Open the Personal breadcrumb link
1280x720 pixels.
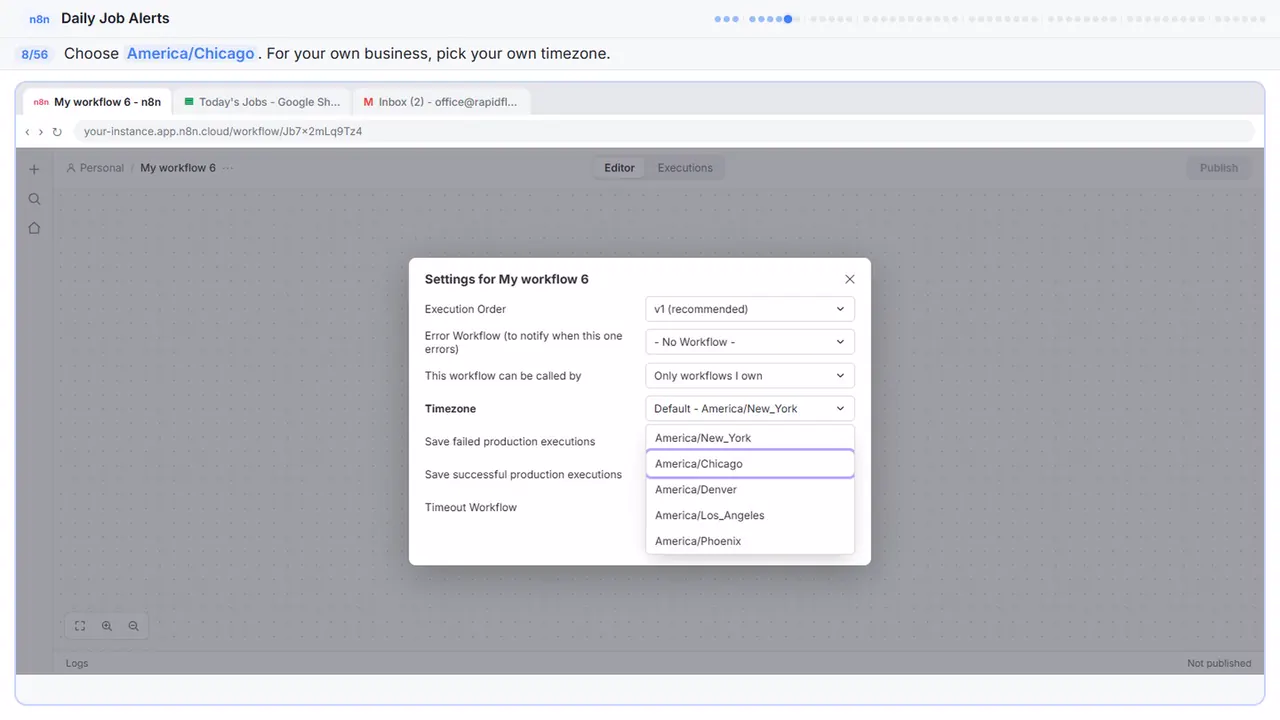95,168
